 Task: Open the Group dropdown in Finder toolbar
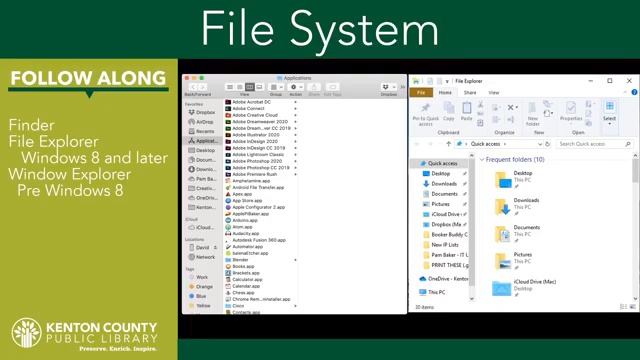tap(276, 87)
